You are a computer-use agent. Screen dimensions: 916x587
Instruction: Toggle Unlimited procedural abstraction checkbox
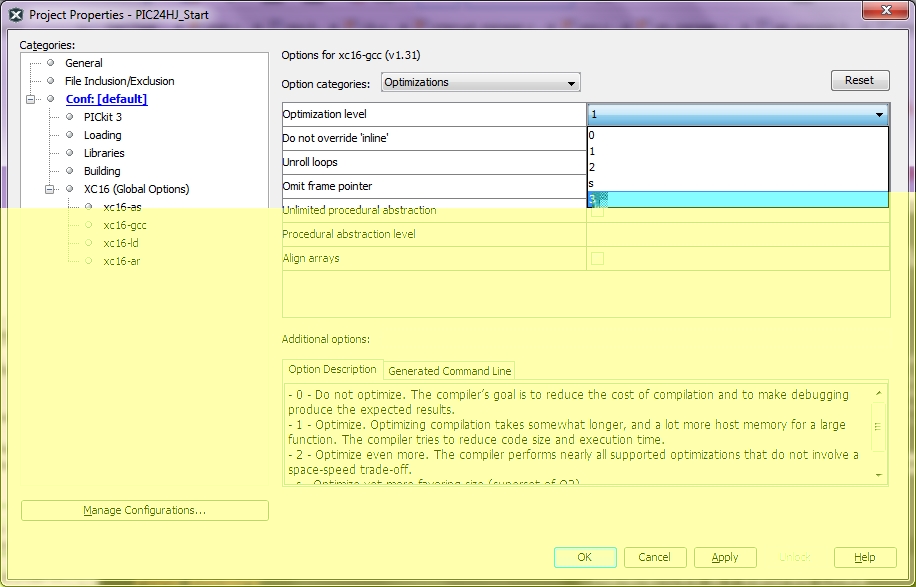pyautogui.click(x=597, y=211)
